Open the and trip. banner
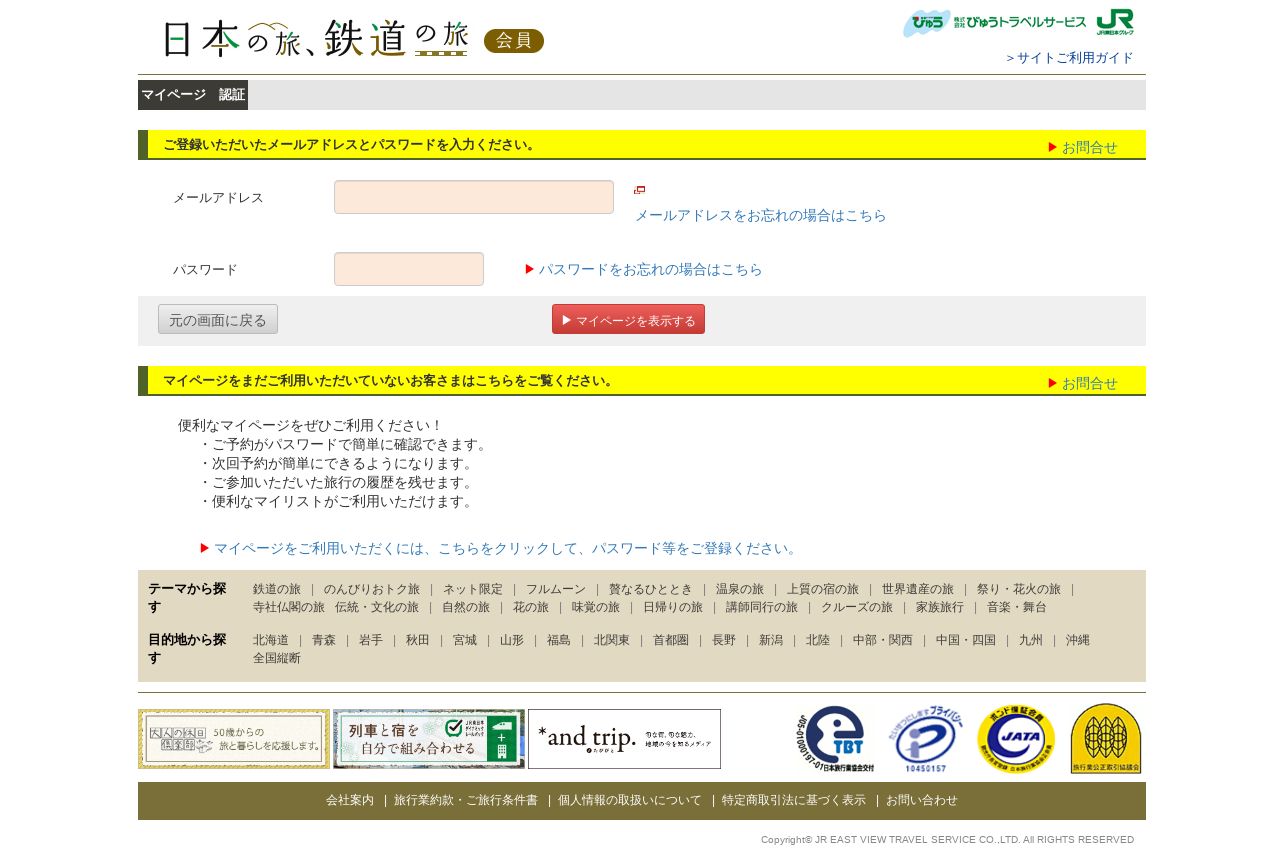This screenshot has width=1284, height=860. coord(624,739)
